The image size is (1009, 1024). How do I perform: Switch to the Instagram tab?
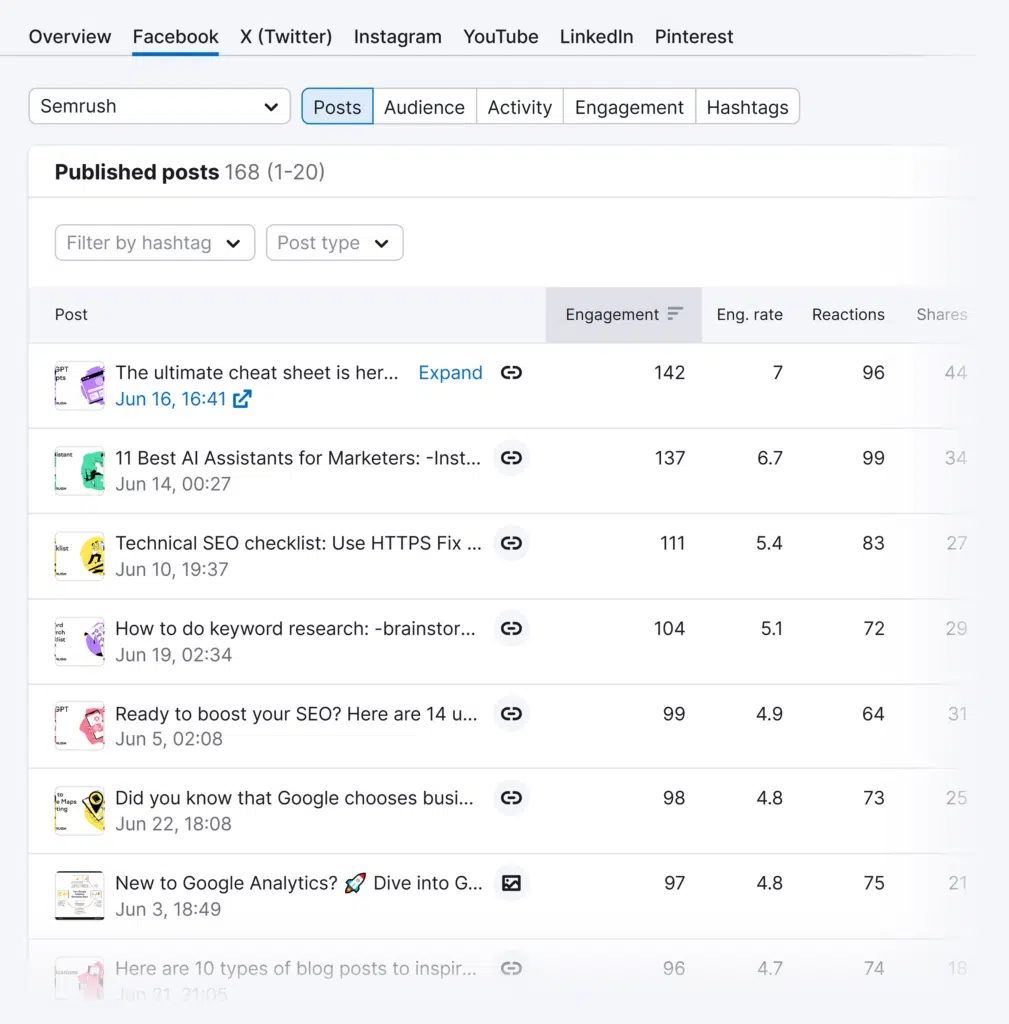tap(397, 37)
